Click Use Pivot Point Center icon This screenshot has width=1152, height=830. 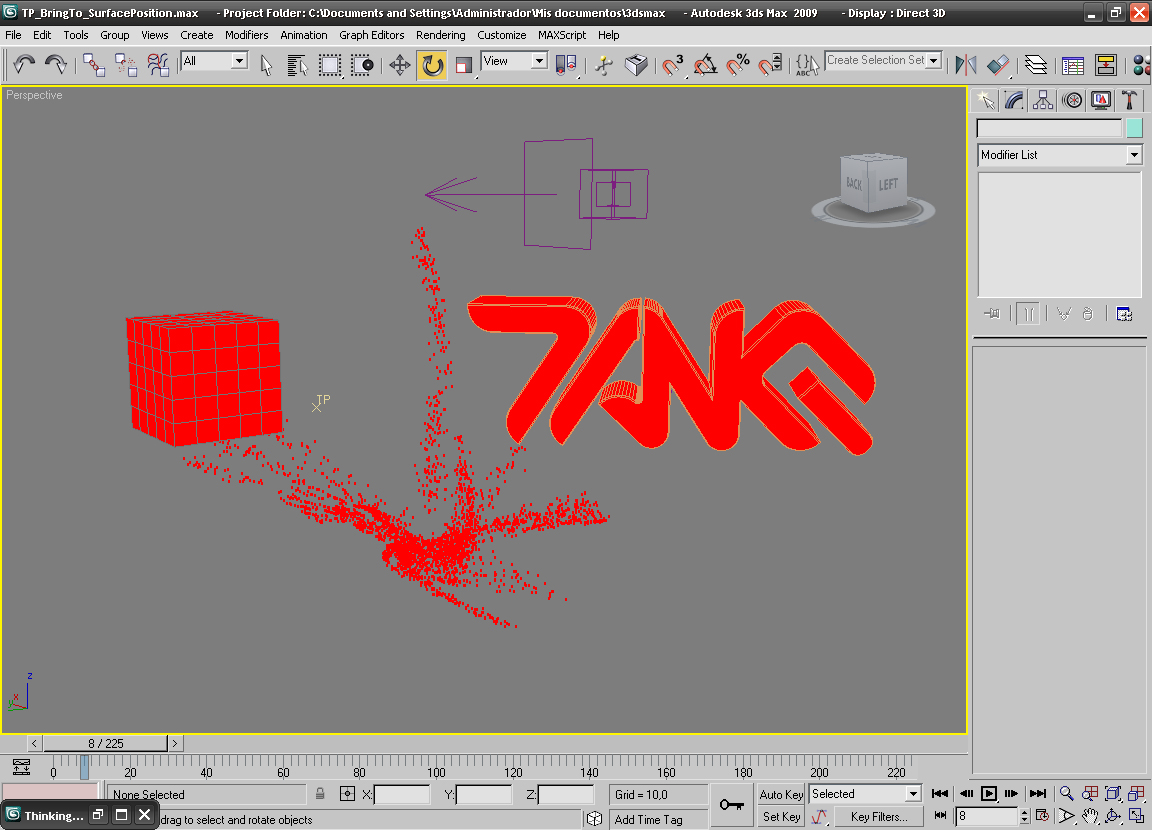pos(566,65)
